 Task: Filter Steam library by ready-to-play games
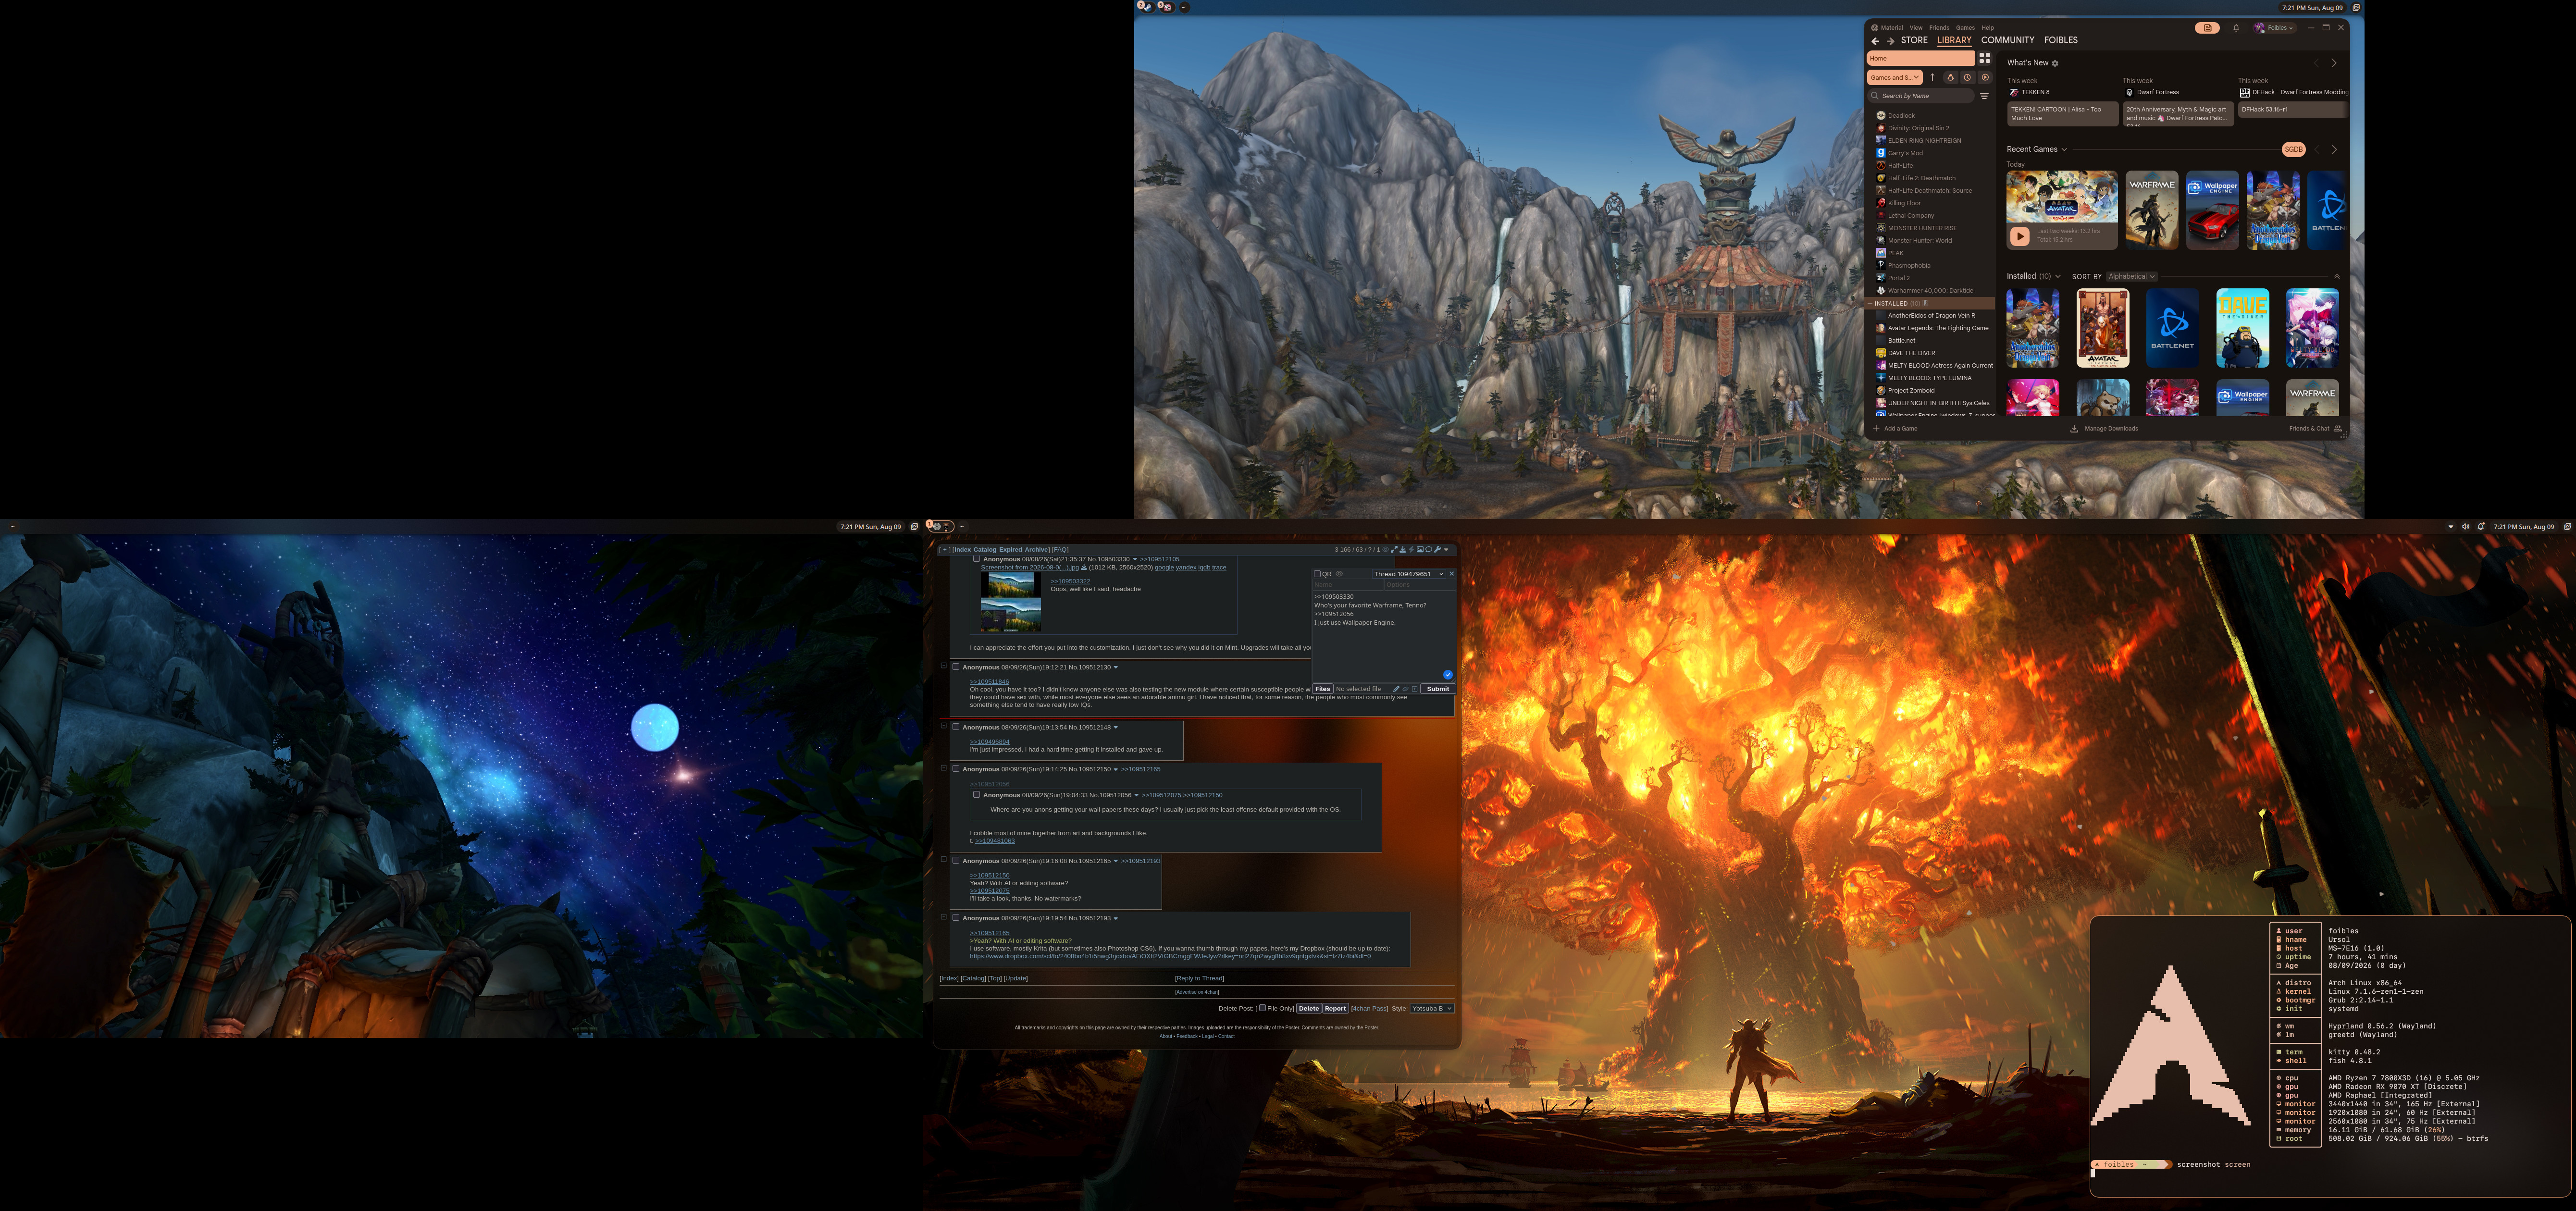1985,77
